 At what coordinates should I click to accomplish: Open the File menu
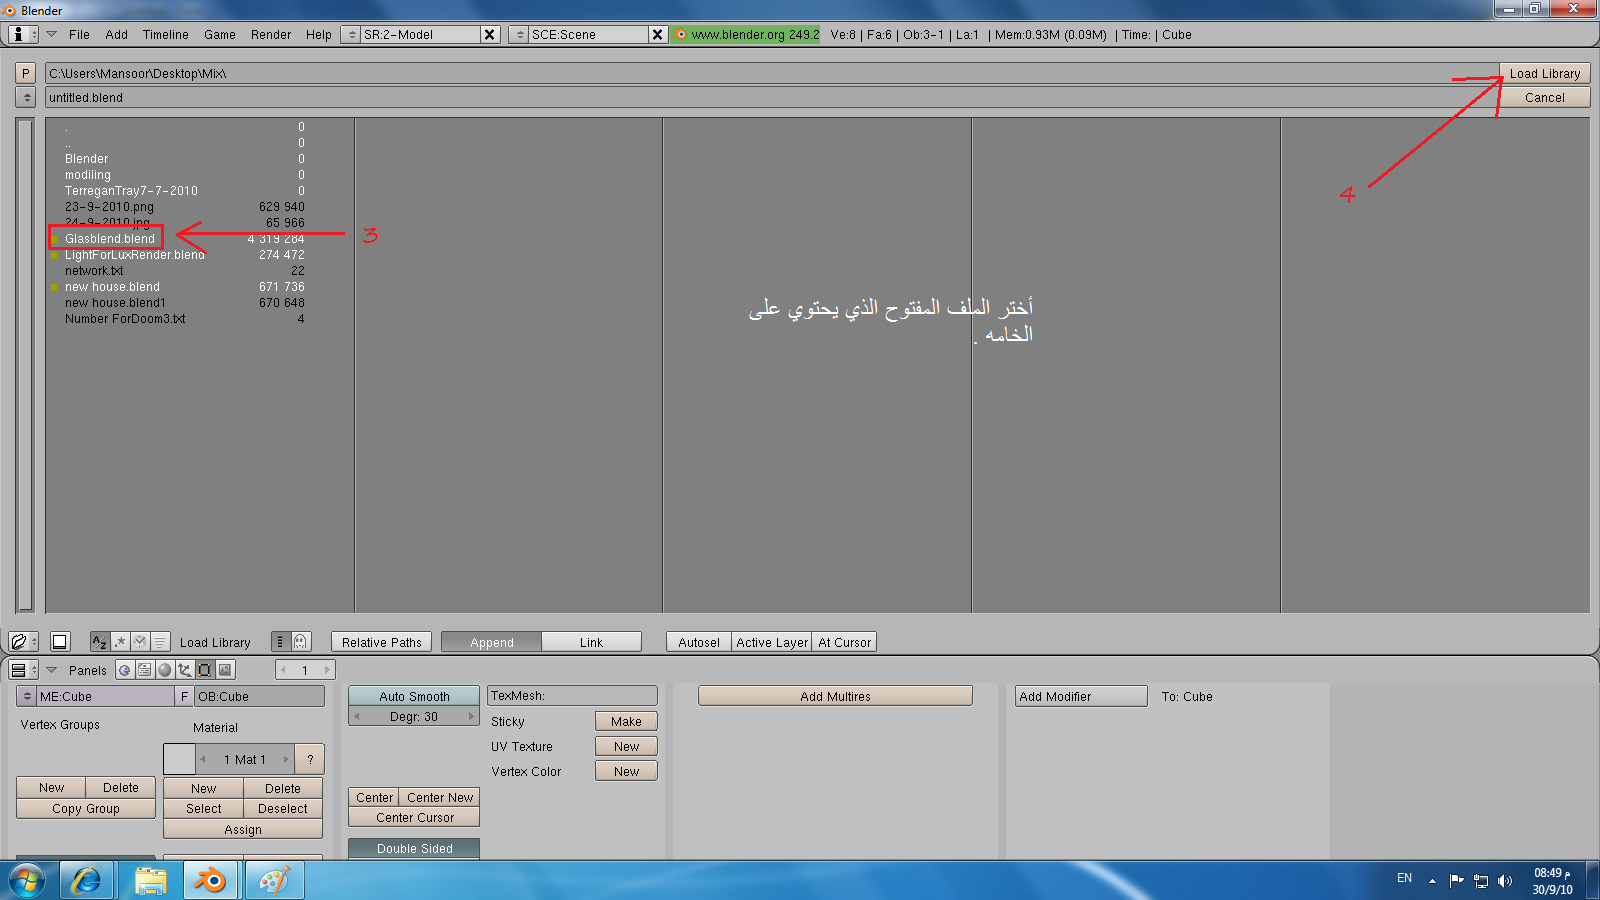(x=79, y=34)
